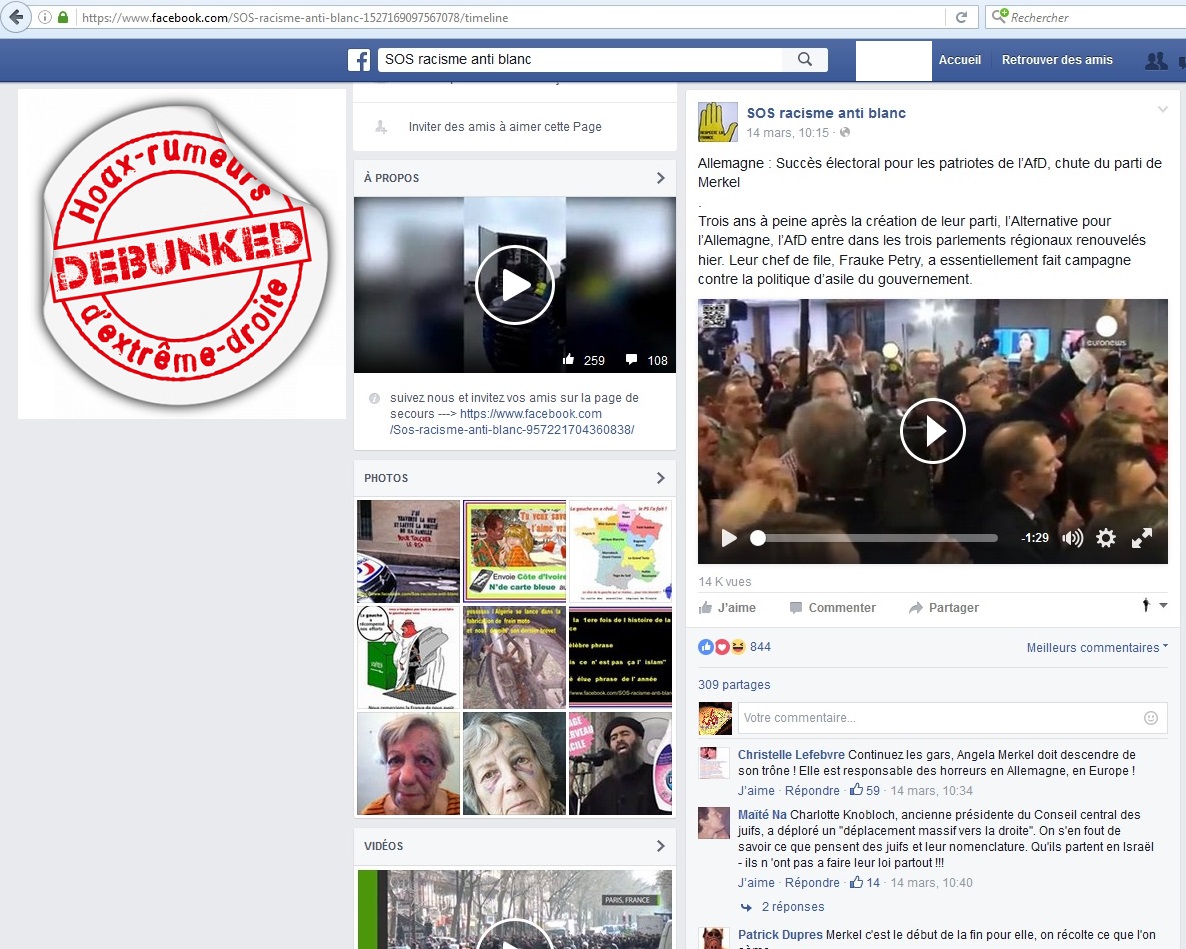Open the SOS racisme anti blanc page title link
1186x949 pixels.
coord(826,113)
